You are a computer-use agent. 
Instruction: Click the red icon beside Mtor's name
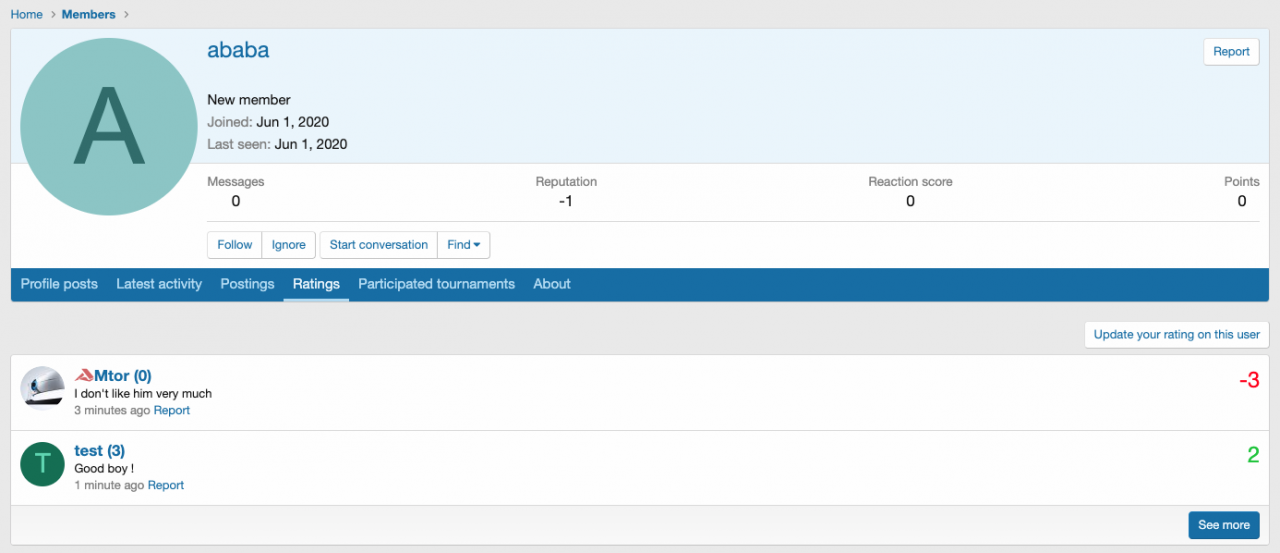click(x=83, y=376)
